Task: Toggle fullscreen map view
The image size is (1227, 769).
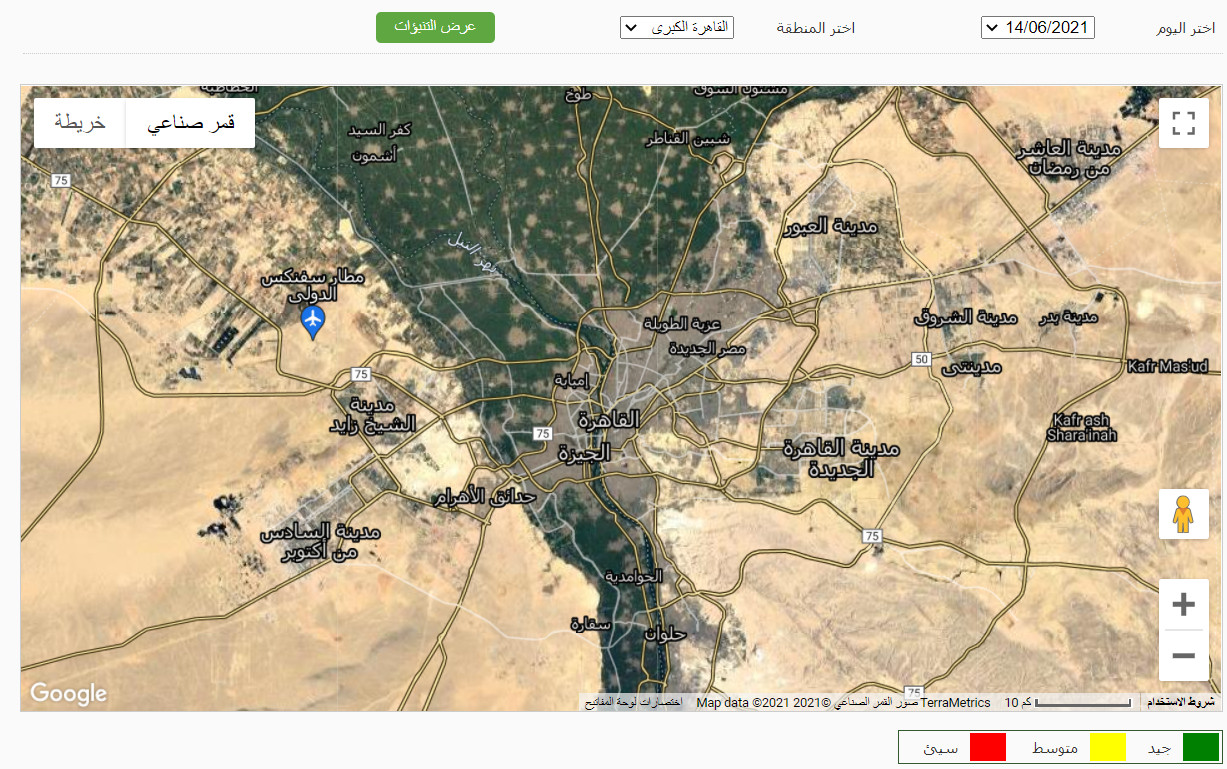Action: pyautogui.click(x=1183, y=124)
